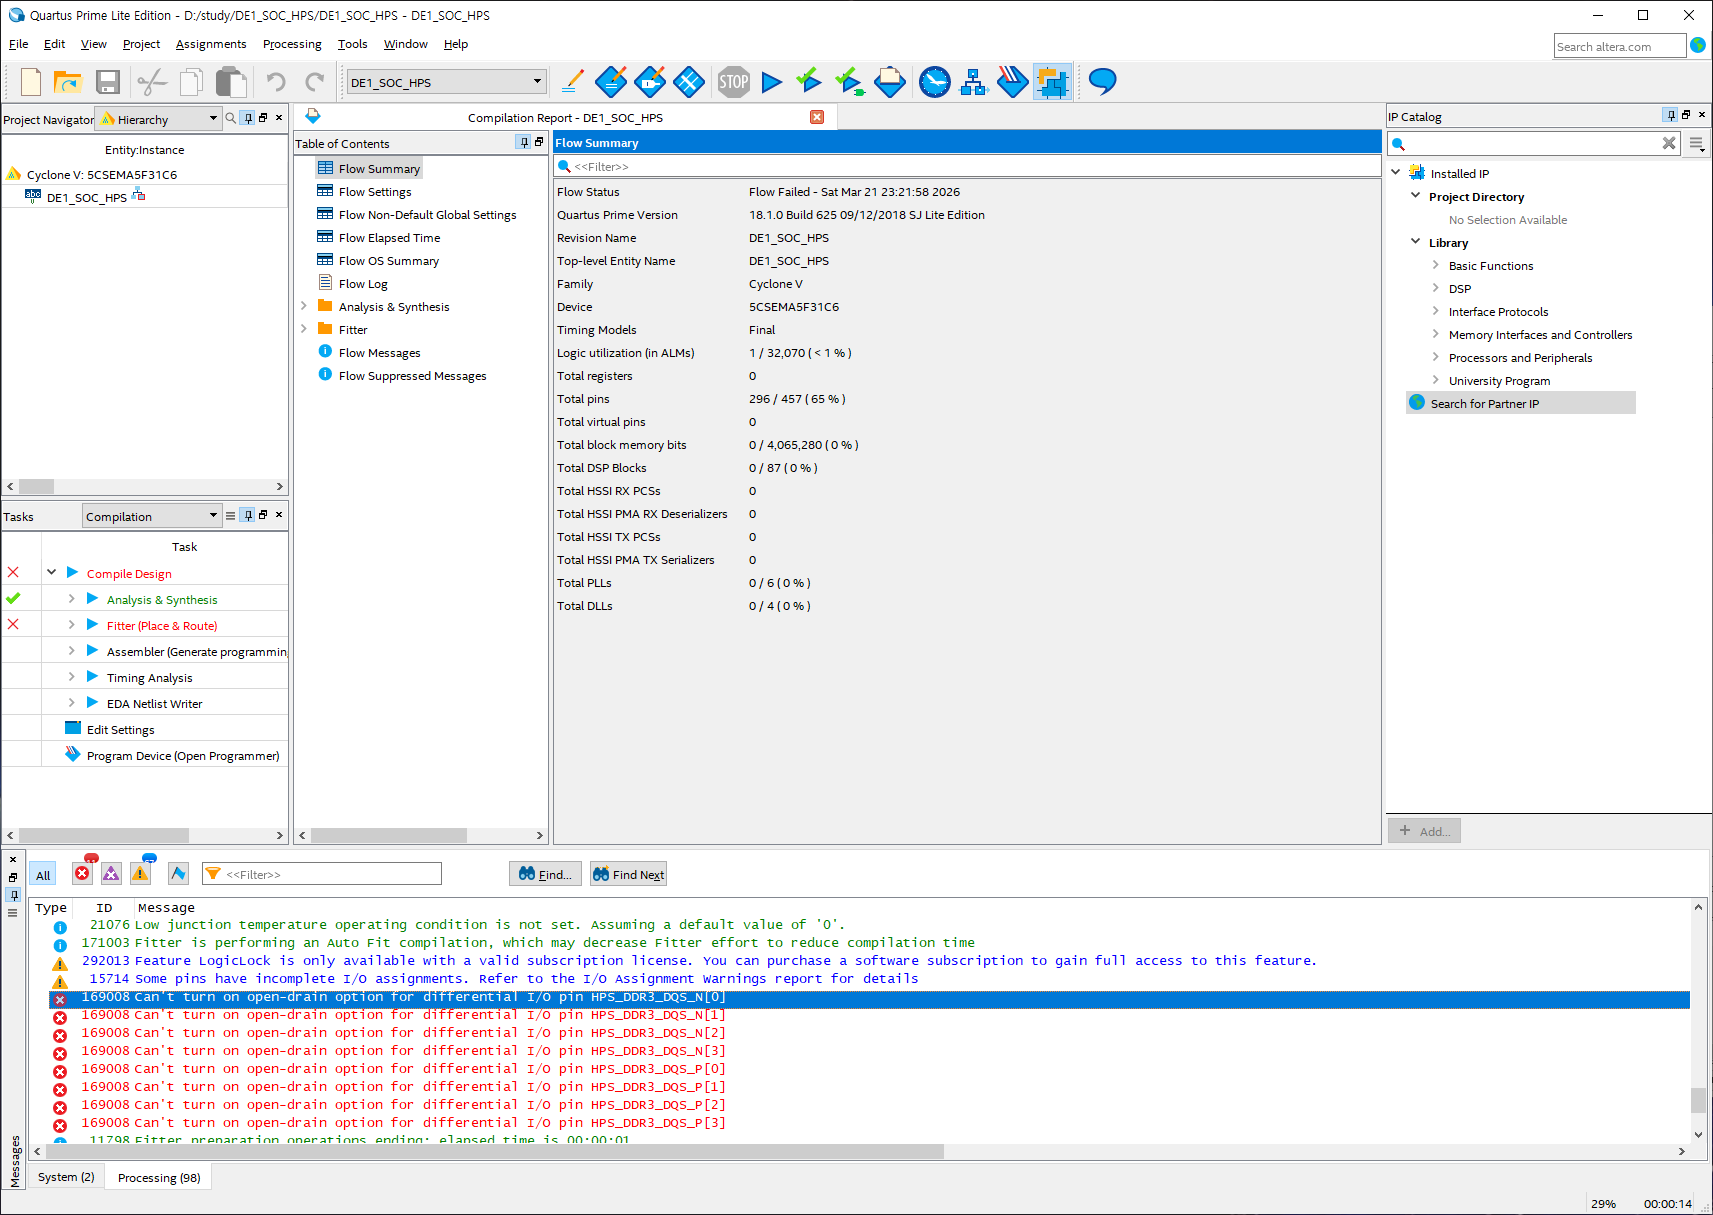The width and height of the screenshot is (1713, 1215).
Task: Switch to the System (2) messages tab
Action: click(66, 1177)
